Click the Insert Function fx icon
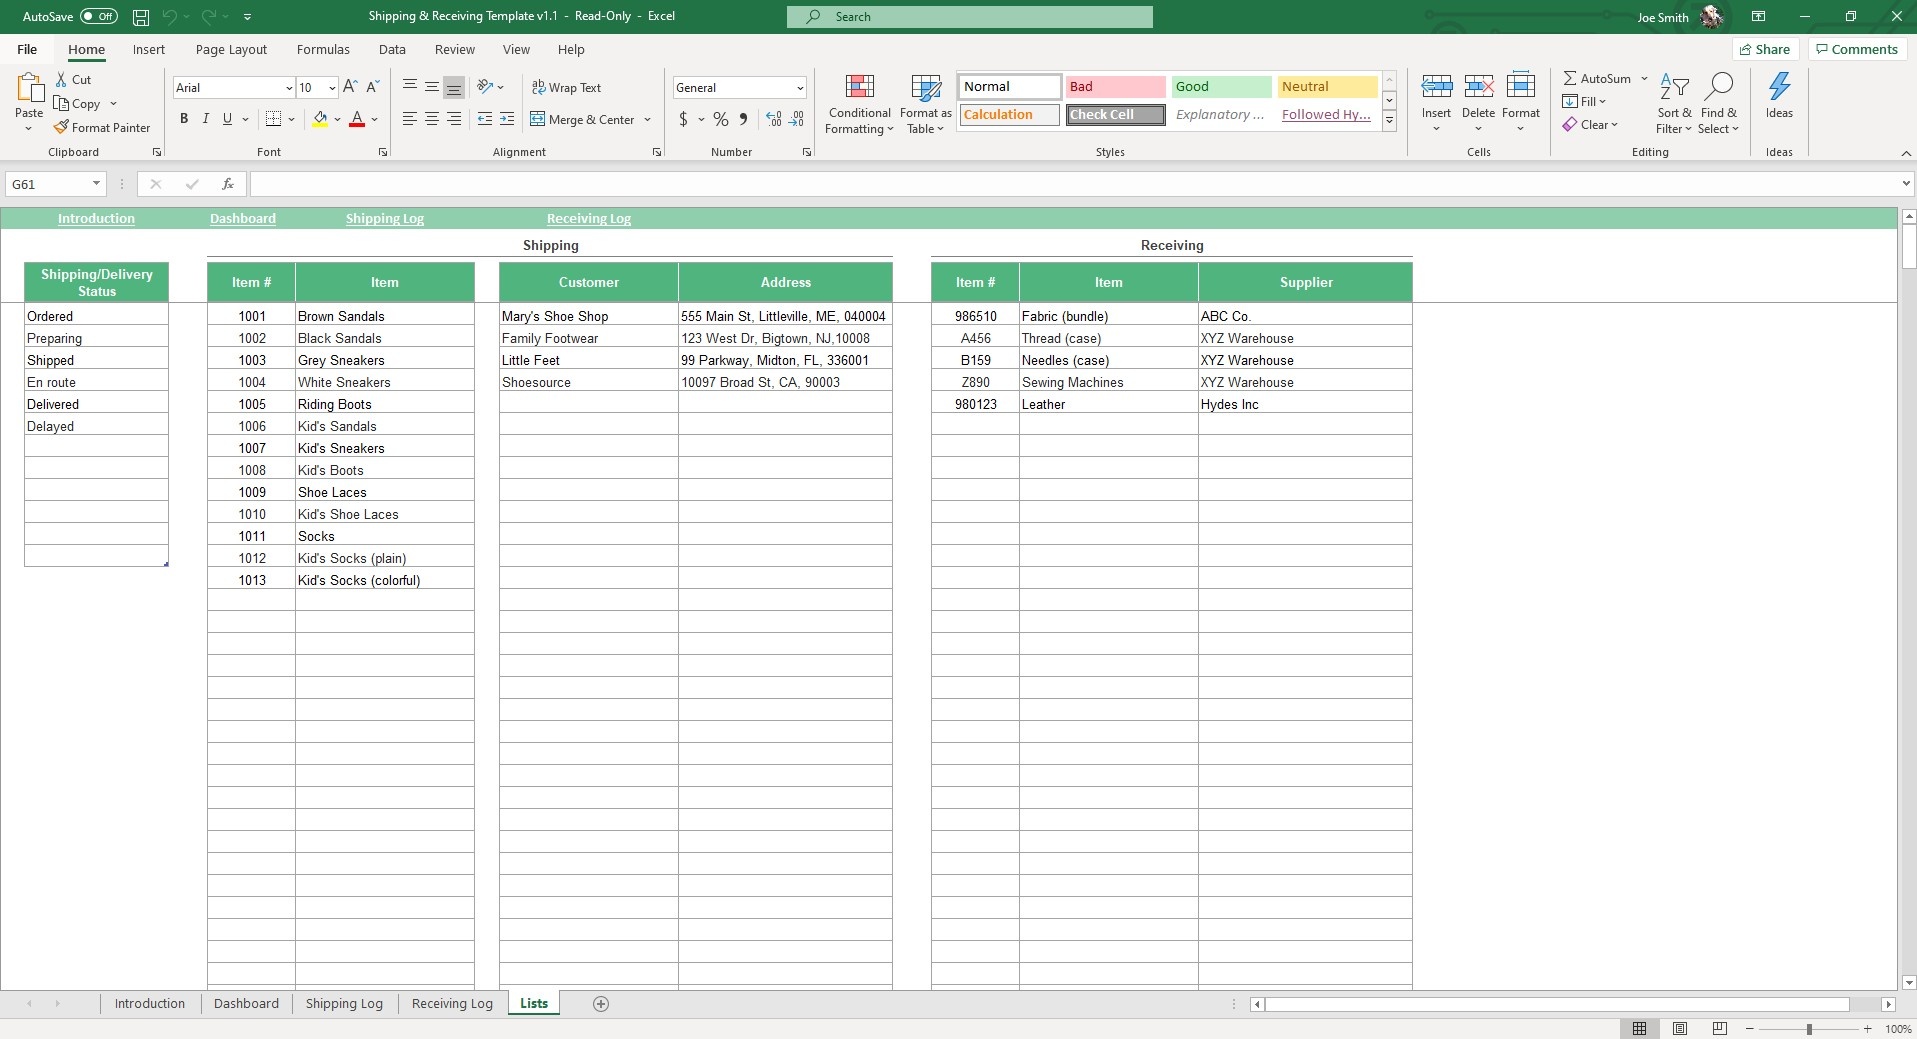 click(228, 184)
